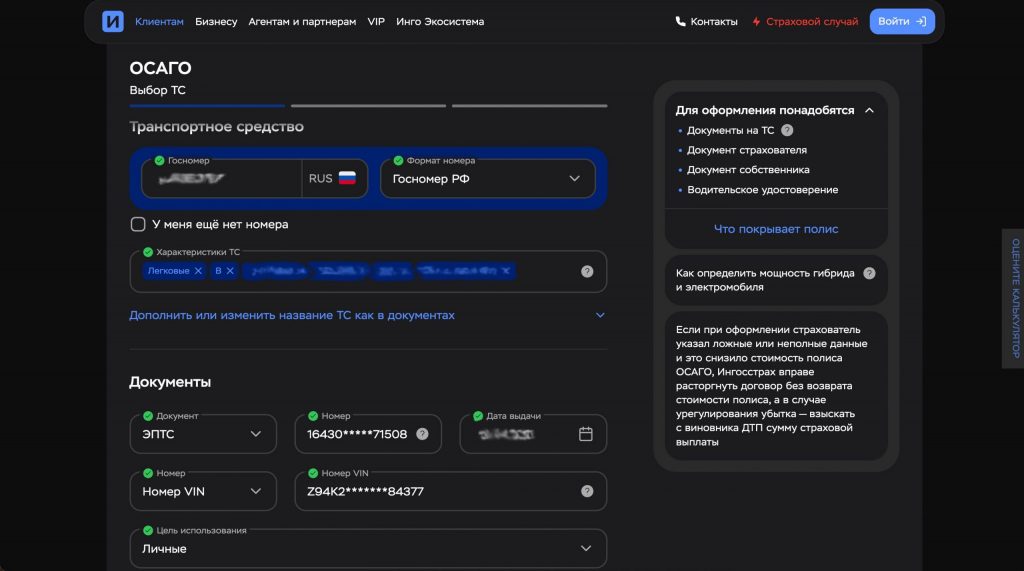Click help icon in ЭПТС Номер field

pos(422,434)
